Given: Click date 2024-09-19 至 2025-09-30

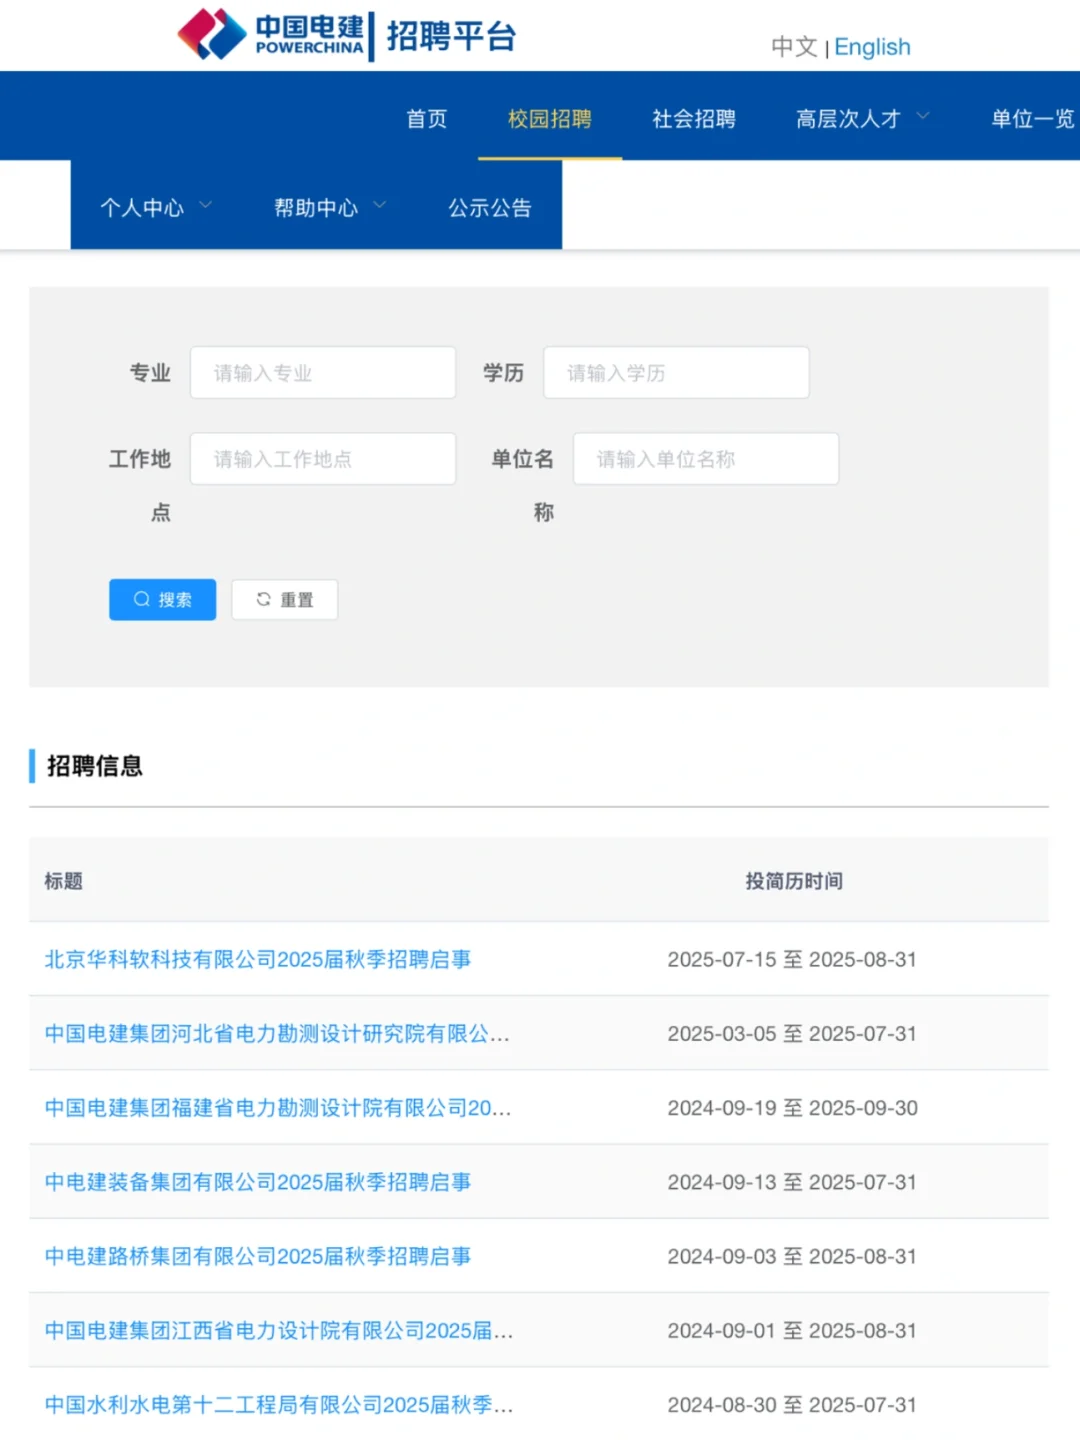Looking at the screenshot, I should coord(792,1108).
